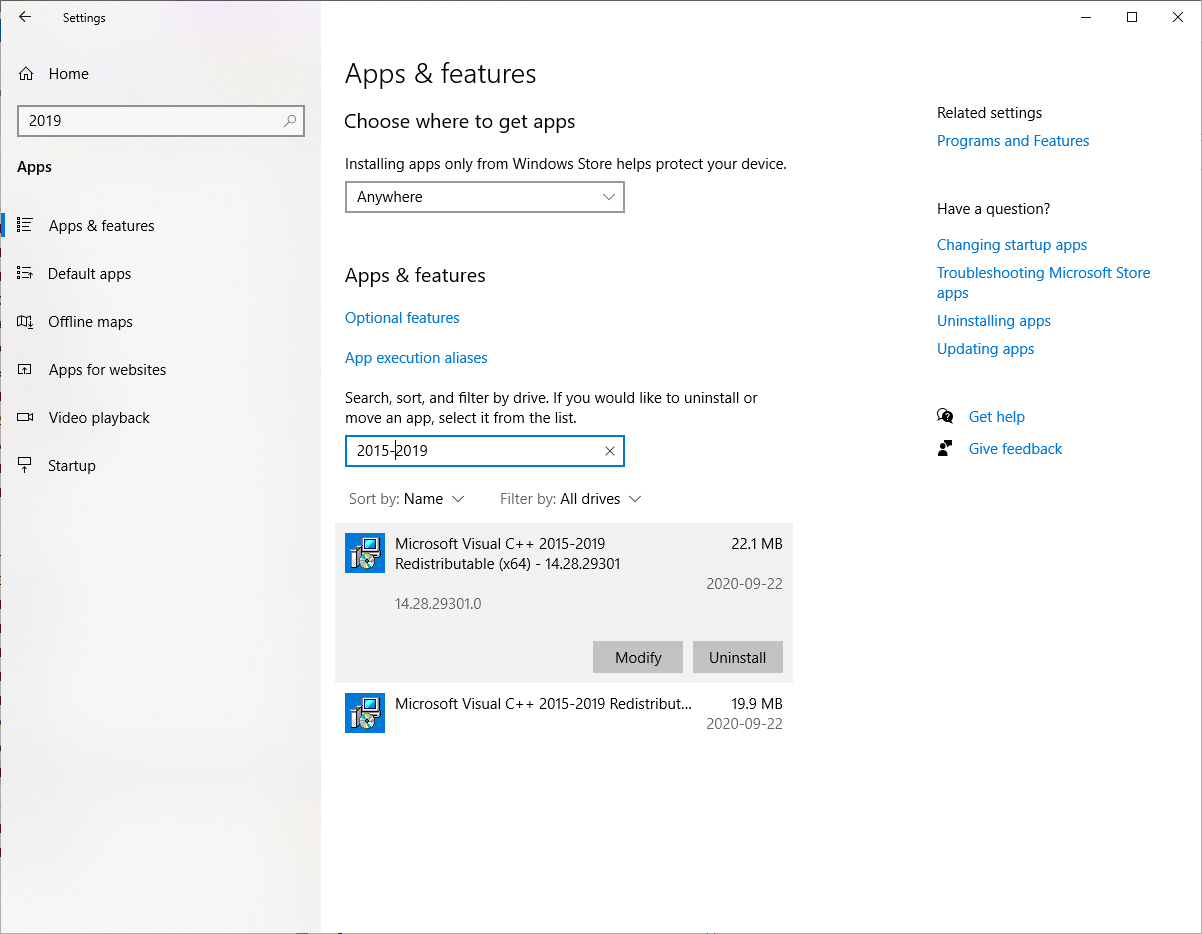Click the Get help chat icon
The height and width of the screenshot is (934, 1202).
click(x=945, y=416)
